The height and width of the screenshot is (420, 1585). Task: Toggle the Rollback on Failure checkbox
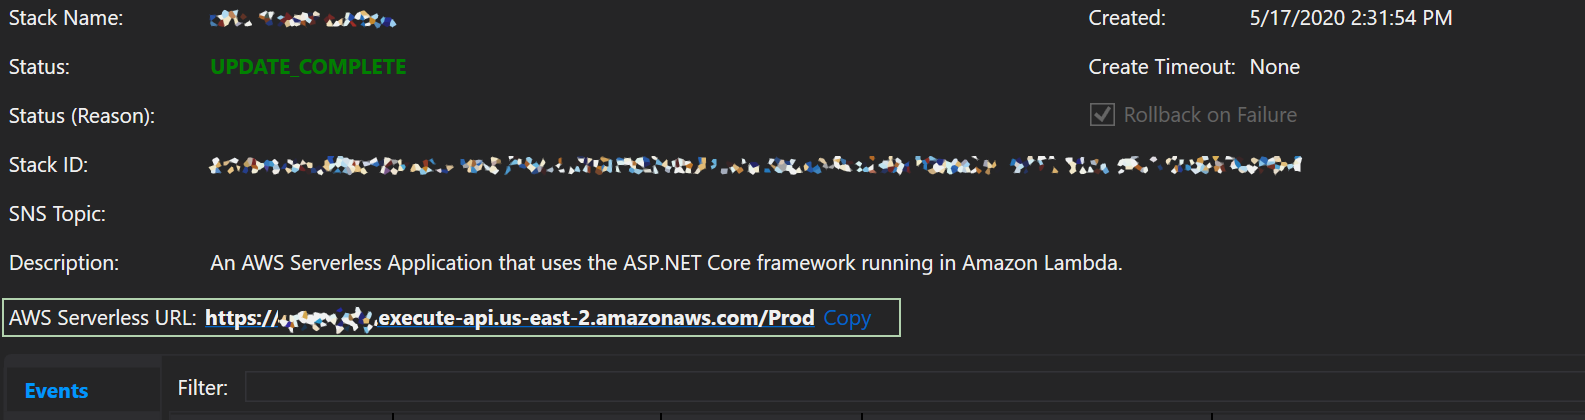pyautogui.click(x=1102, y=115)
